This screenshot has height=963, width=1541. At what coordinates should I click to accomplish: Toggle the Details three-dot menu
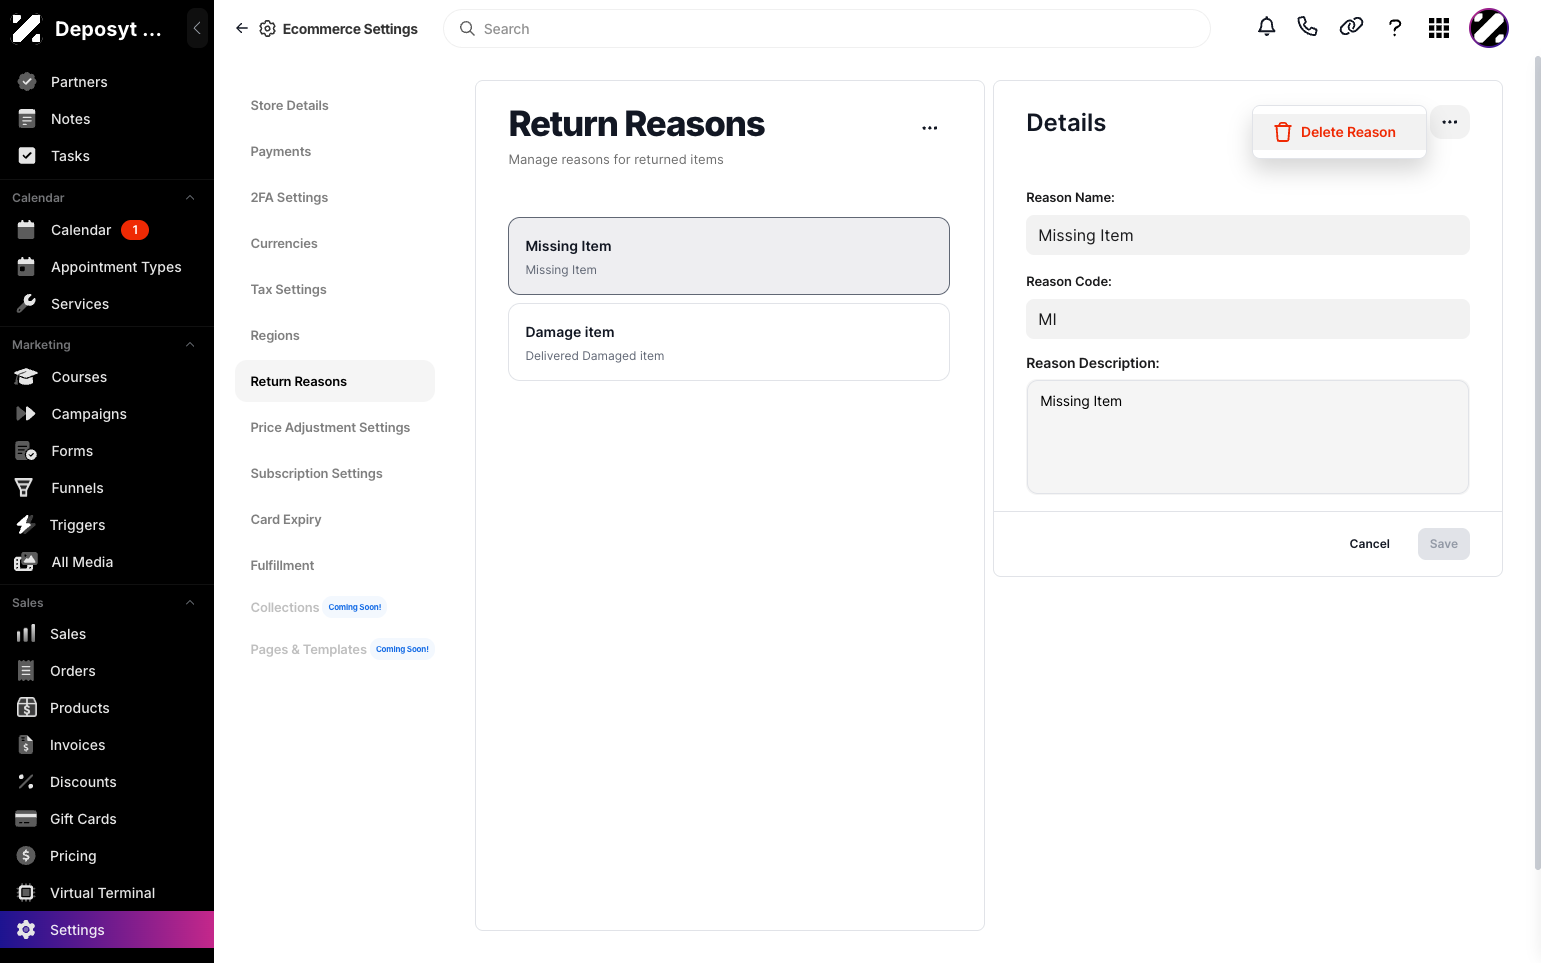[x=1450, y=122]
